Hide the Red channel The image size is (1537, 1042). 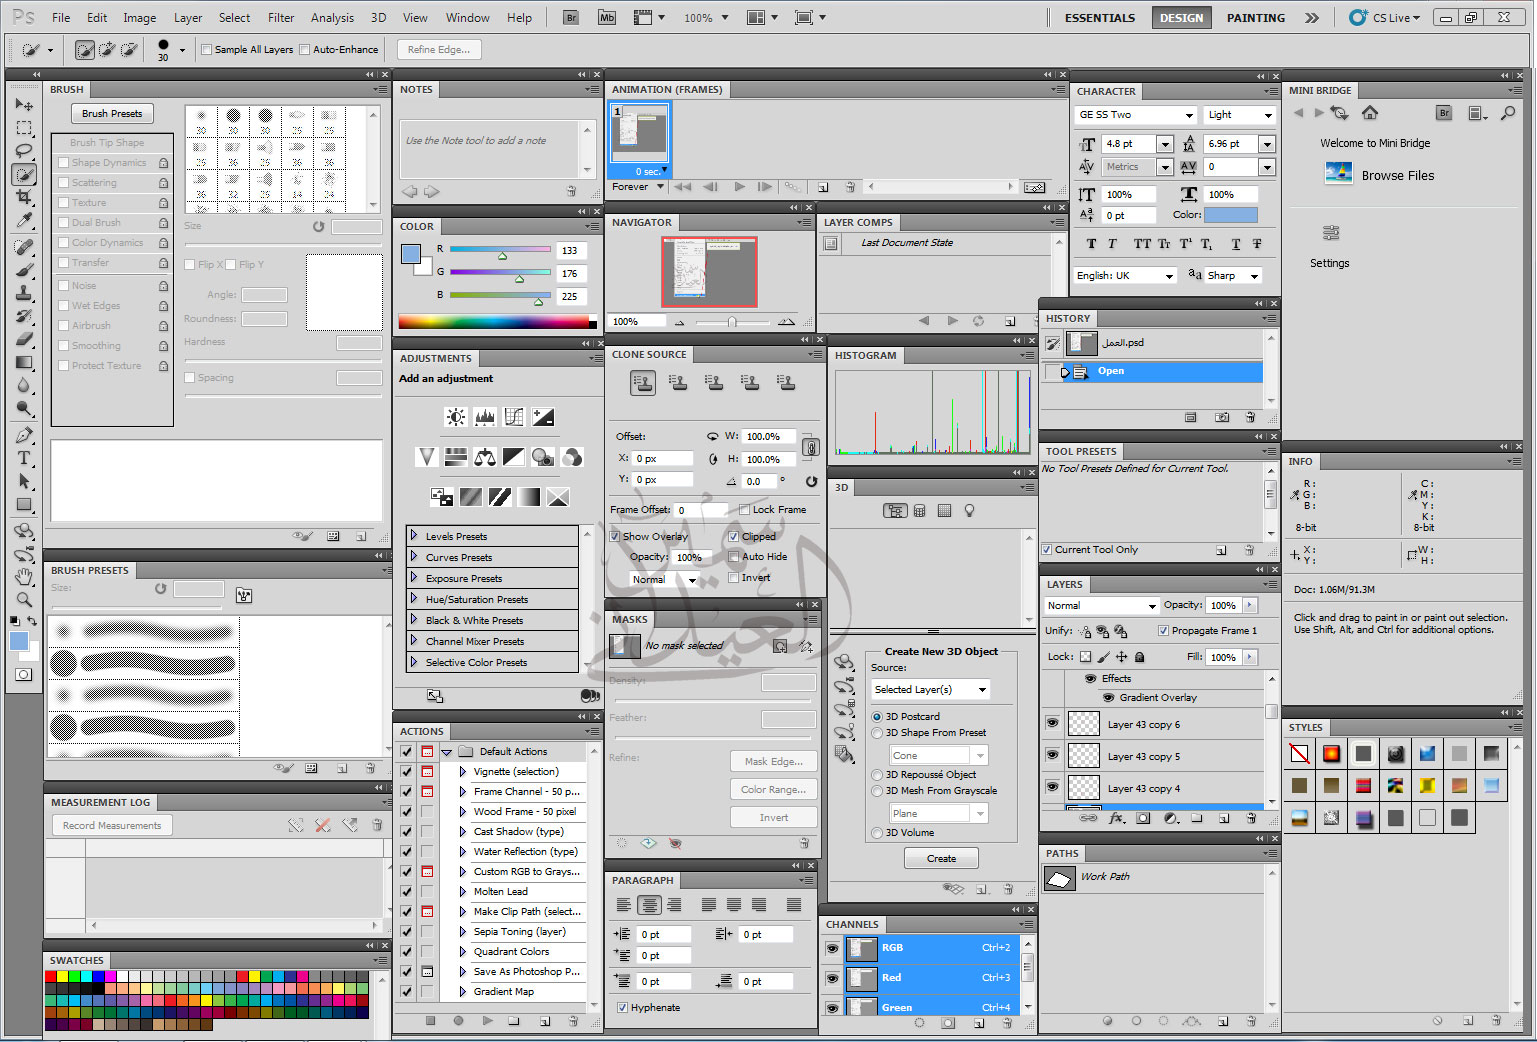pos(832,978)
